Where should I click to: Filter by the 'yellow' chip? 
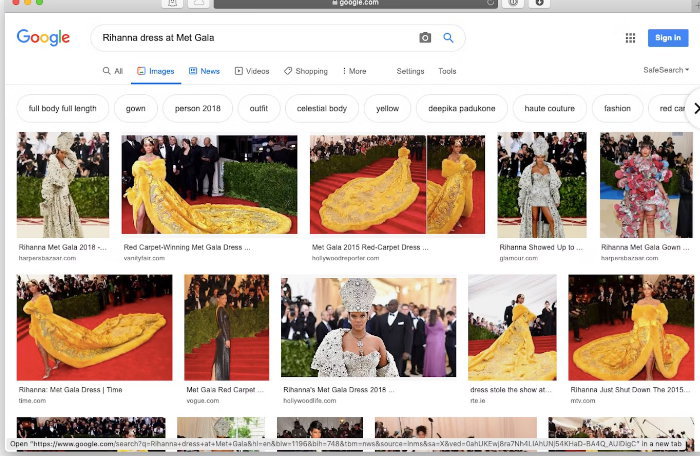click(x=388, y=108)
